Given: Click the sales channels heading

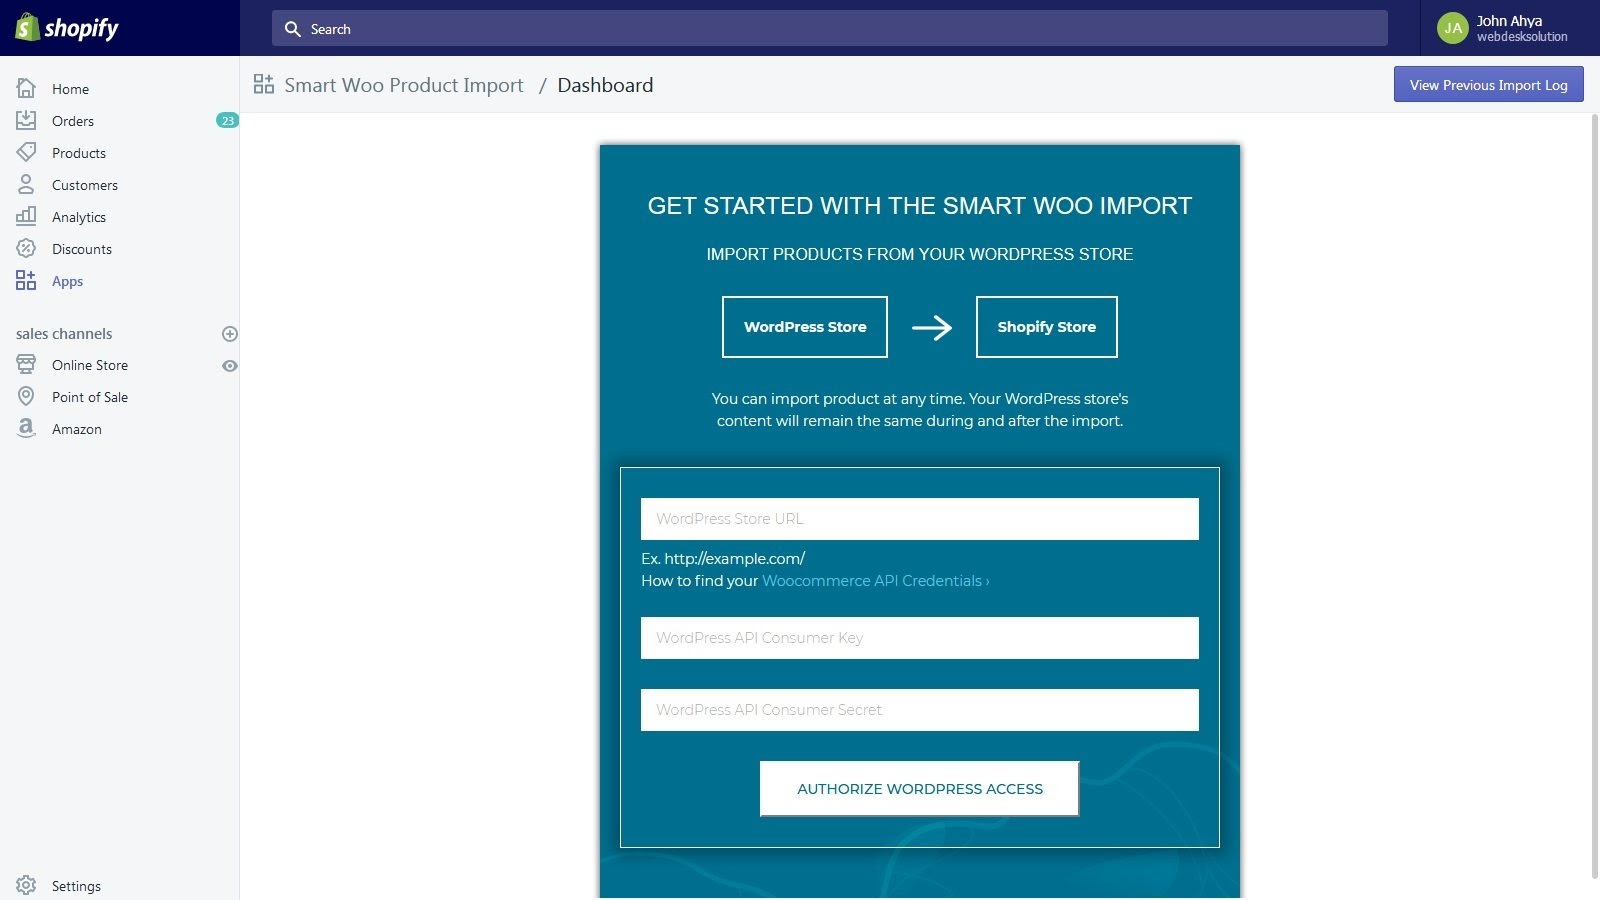Looking at the screenshot, I should coord(64,334).
